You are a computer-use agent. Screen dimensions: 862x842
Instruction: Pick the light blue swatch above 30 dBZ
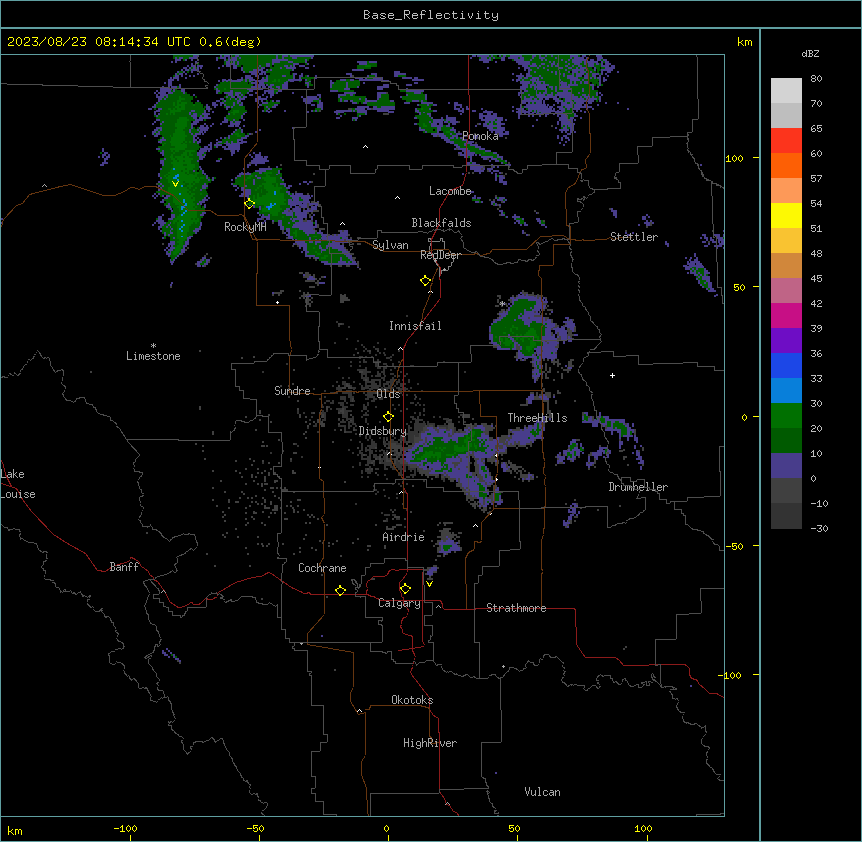tap(786, 390)
